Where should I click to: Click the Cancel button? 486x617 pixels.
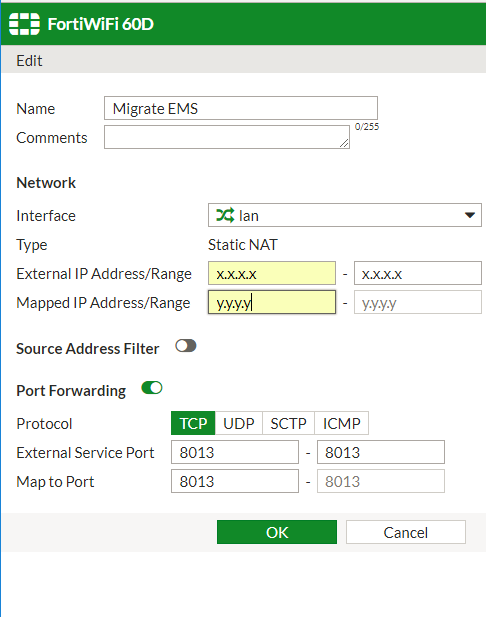[406, 532]
